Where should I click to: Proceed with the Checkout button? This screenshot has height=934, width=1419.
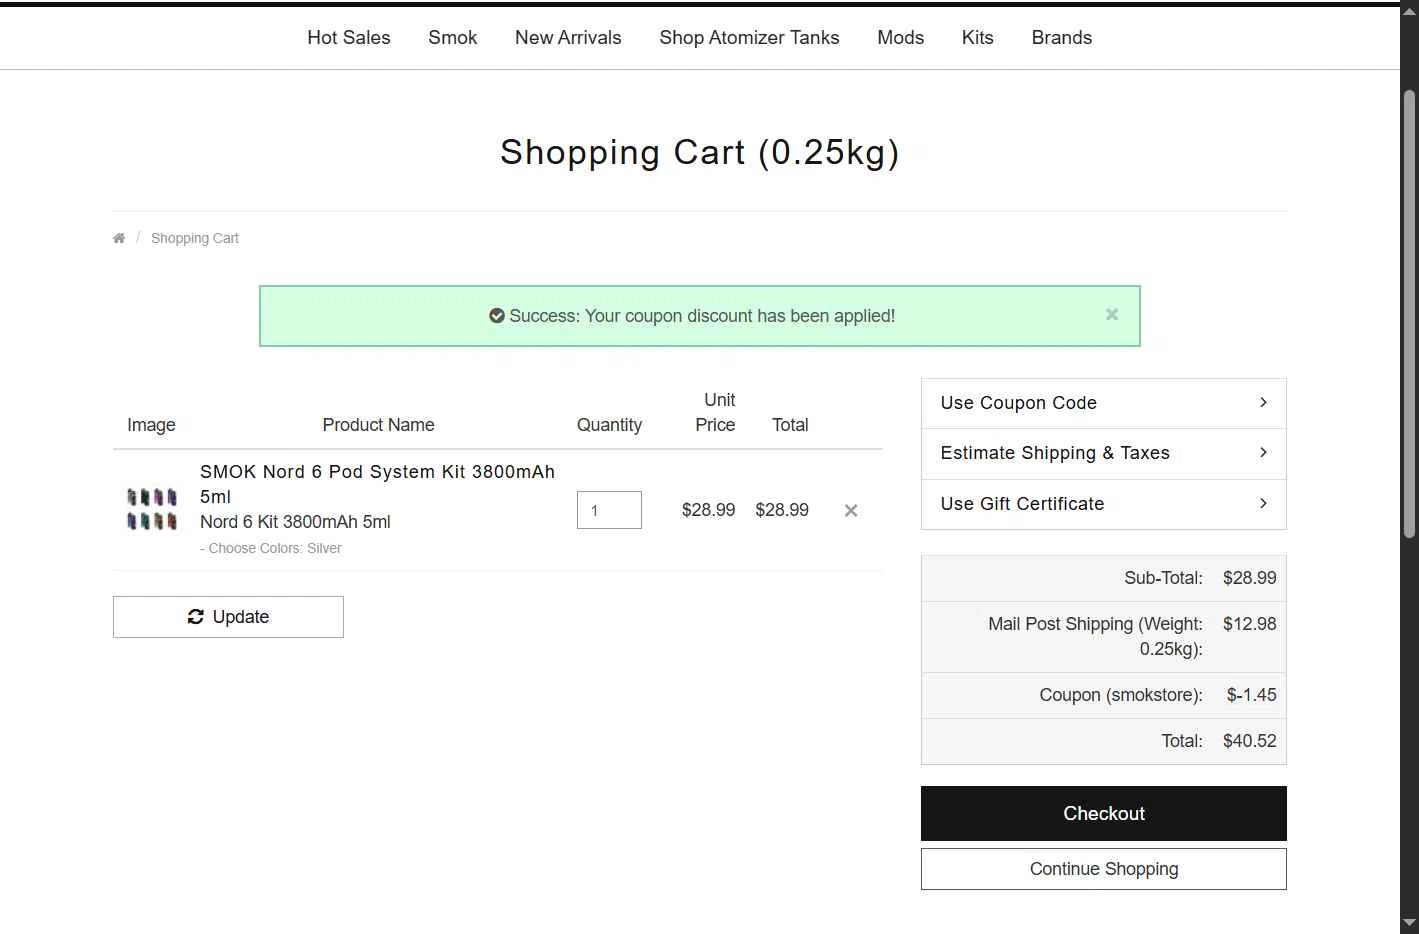(1103, 813)
